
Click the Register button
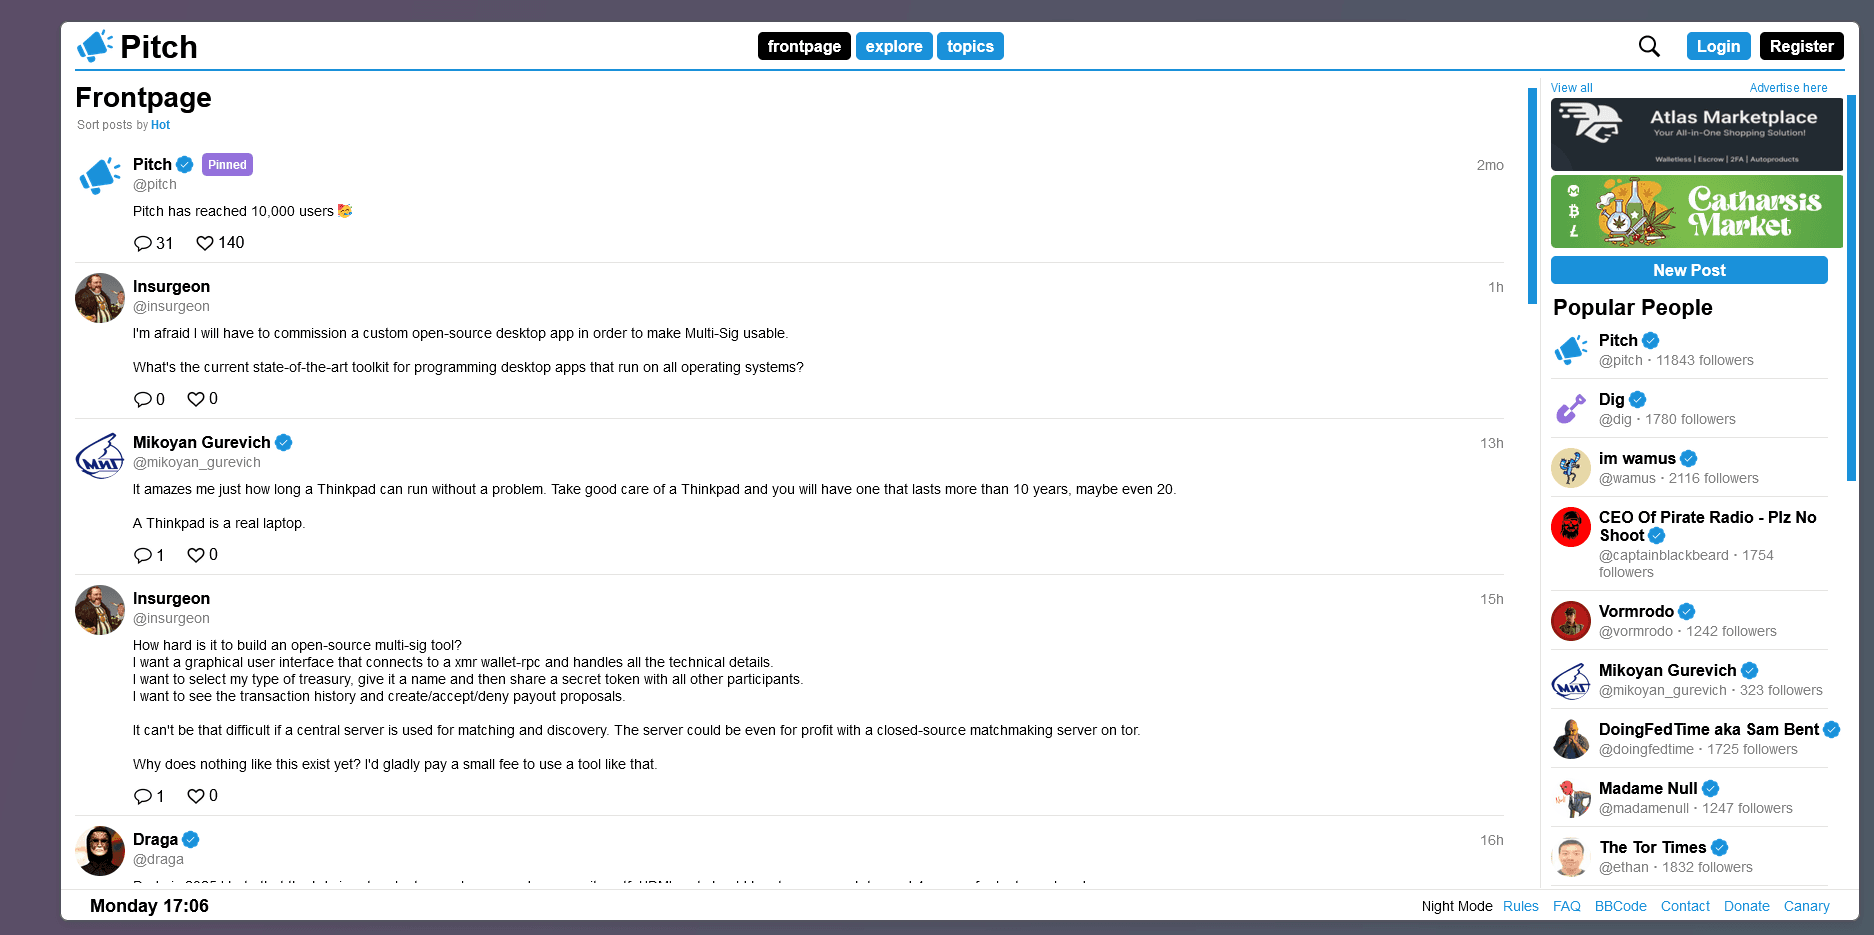[1801, 46]
